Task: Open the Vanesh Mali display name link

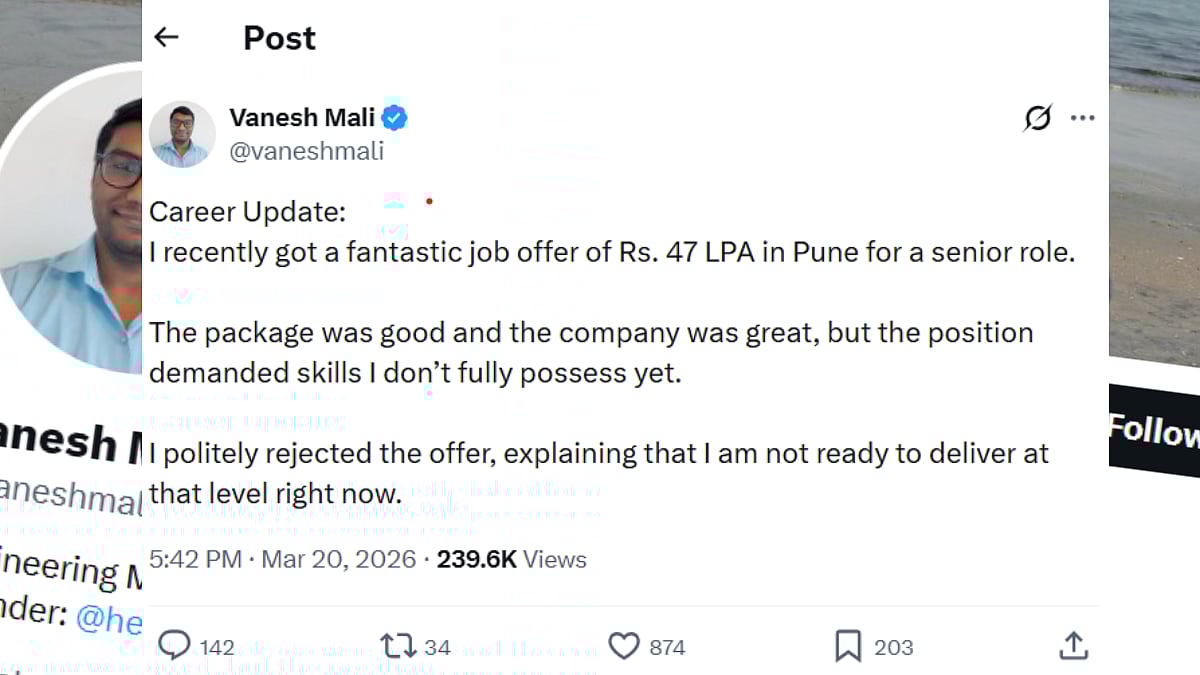Action: pos(302,118)
